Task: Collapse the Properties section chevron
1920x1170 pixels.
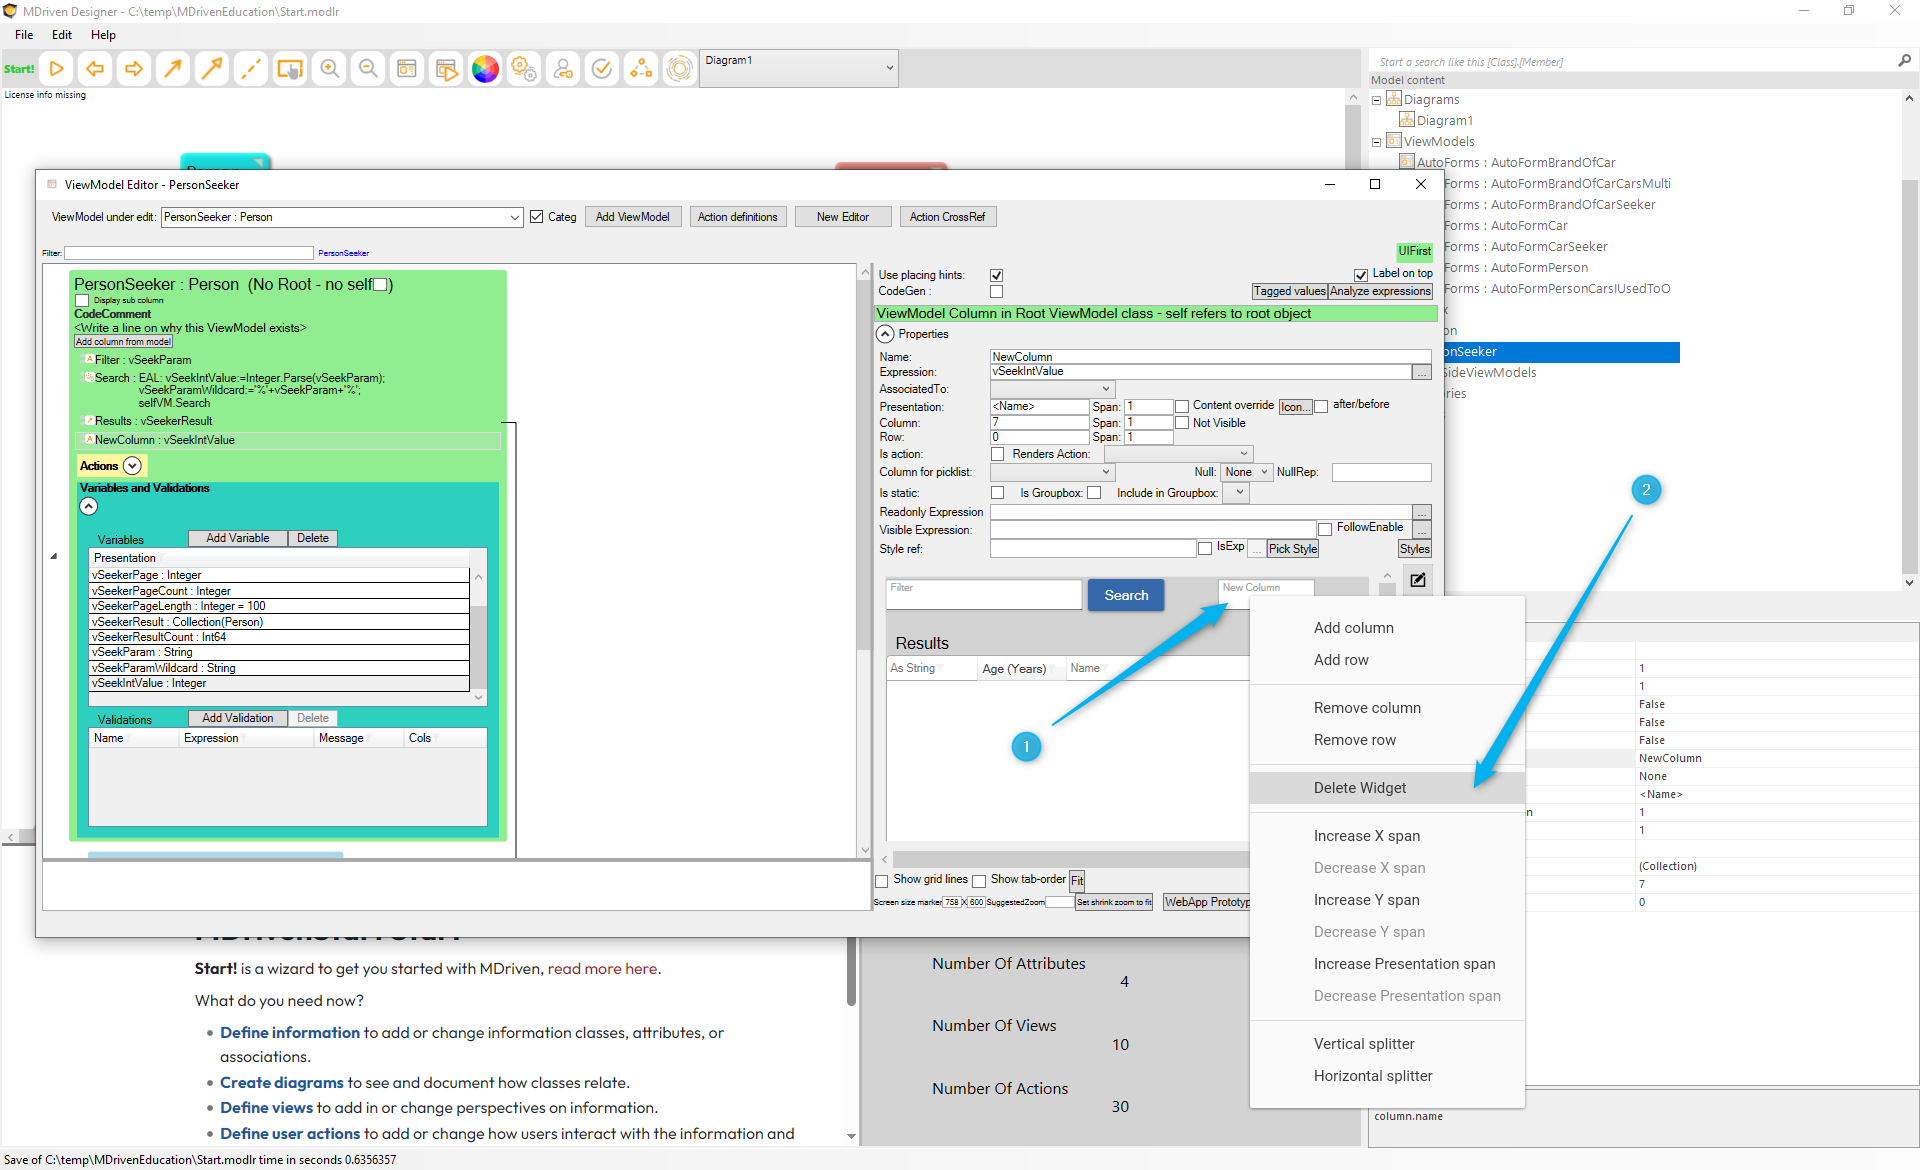Action: (x=886, y=334)
